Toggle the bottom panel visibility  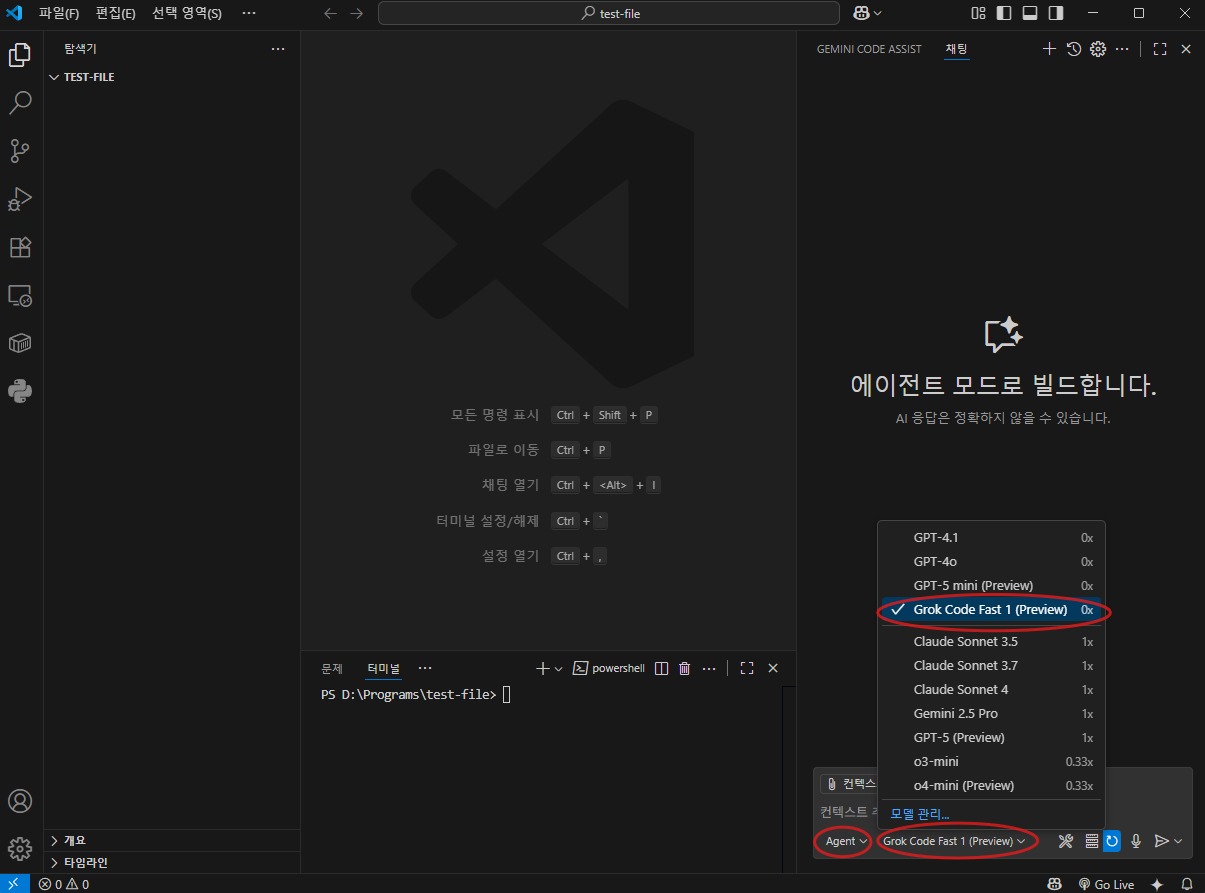pyautogui.click(x=1030, y=13)
